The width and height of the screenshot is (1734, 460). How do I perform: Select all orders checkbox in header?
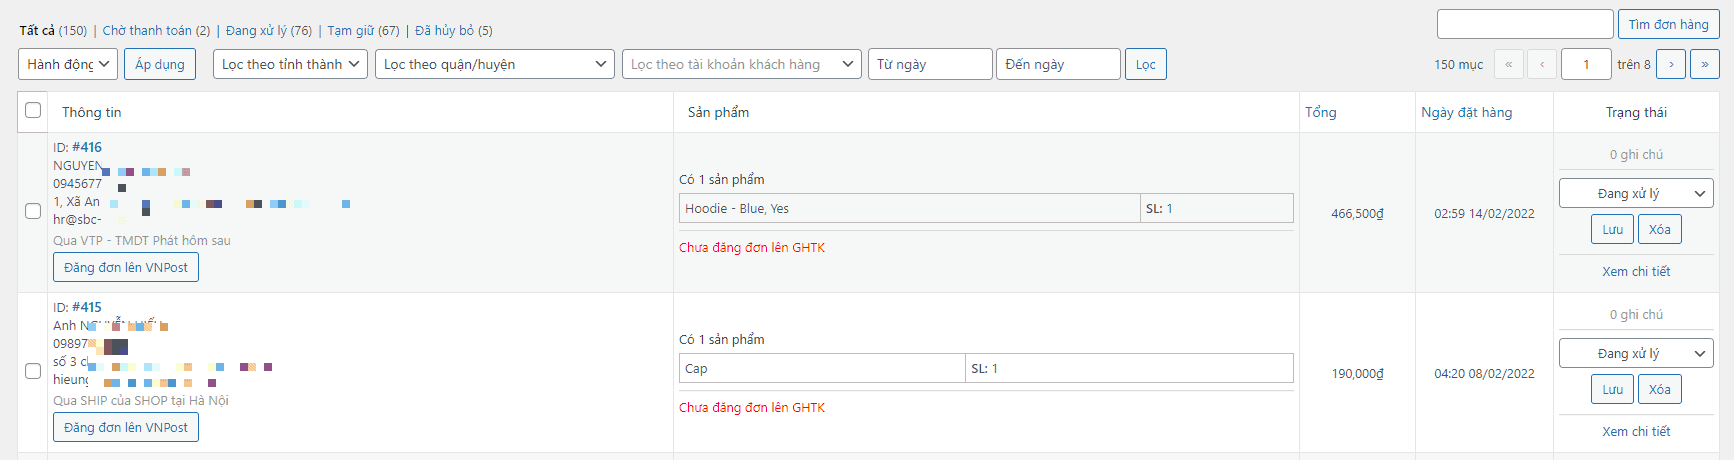pyautogui.click(x=33, y=110)
